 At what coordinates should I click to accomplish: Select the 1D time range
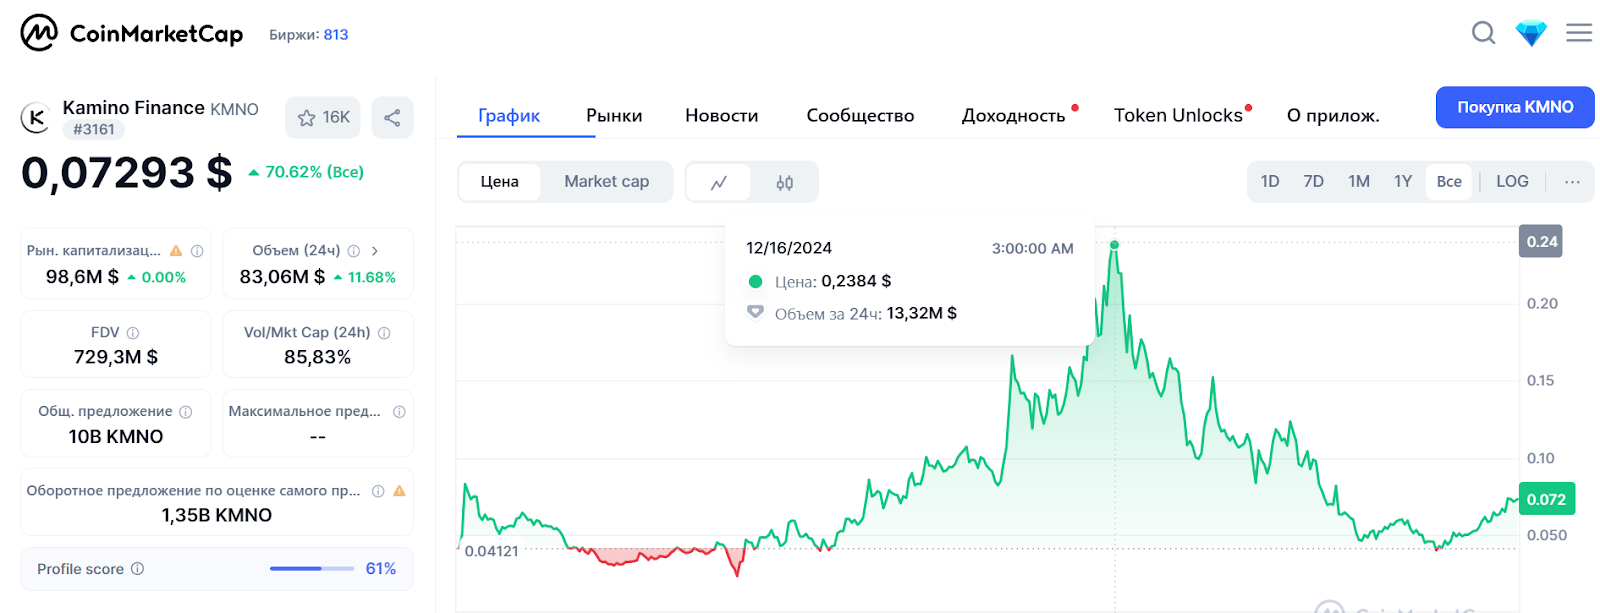1270,182
